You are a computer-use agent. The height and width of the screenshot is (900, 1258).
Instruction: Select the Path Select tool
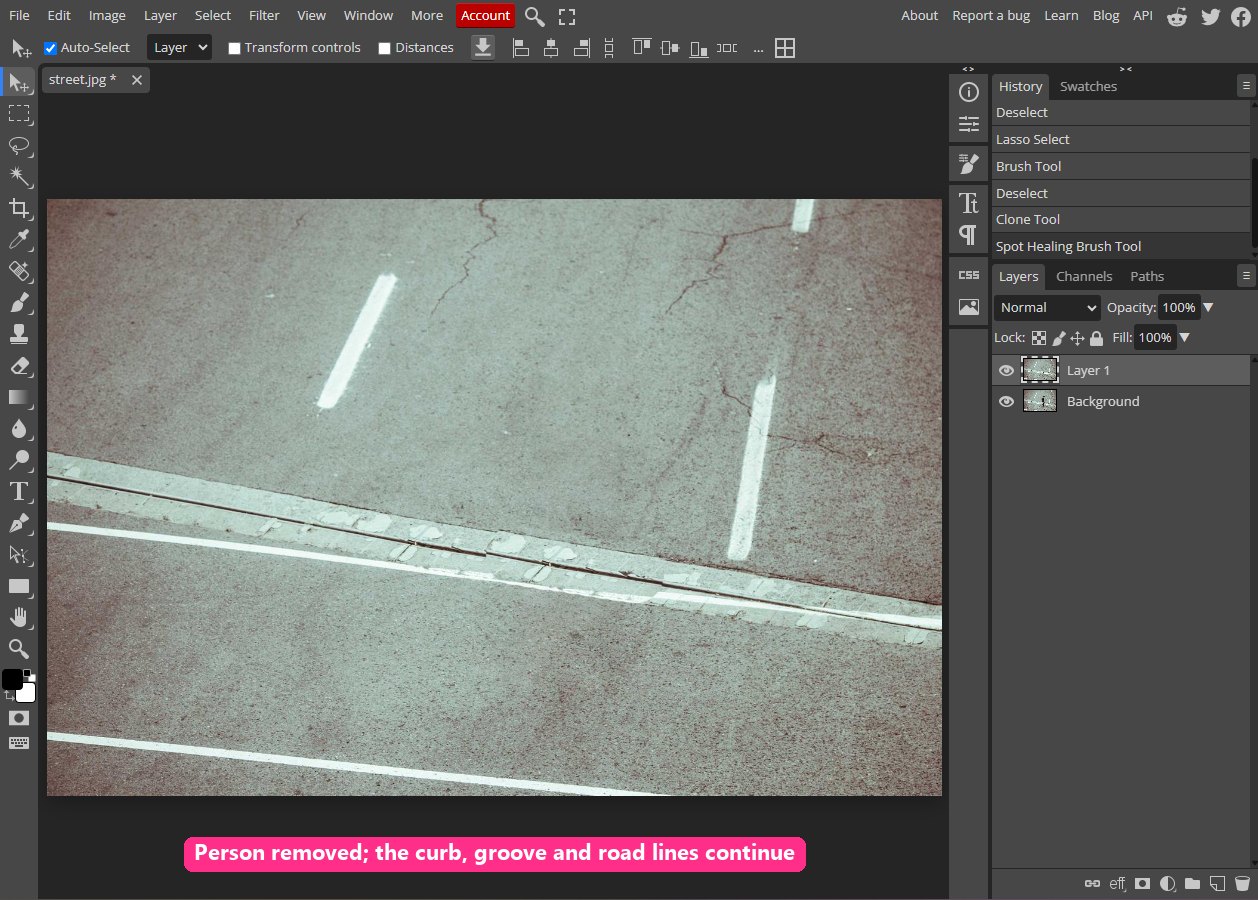tap(19, 554)
